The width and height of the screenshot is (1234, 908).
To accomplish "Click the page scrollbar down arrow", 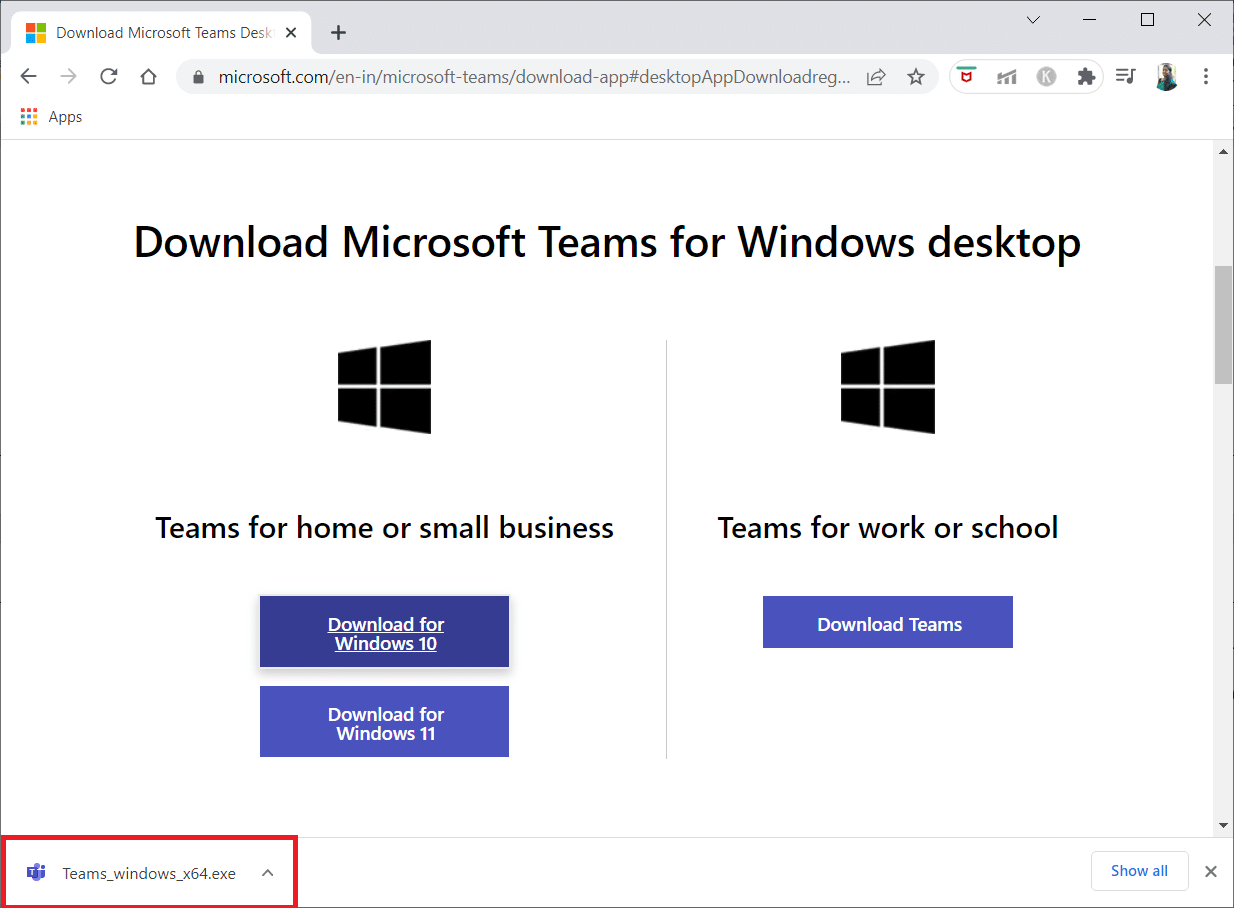I will 1223,825.
